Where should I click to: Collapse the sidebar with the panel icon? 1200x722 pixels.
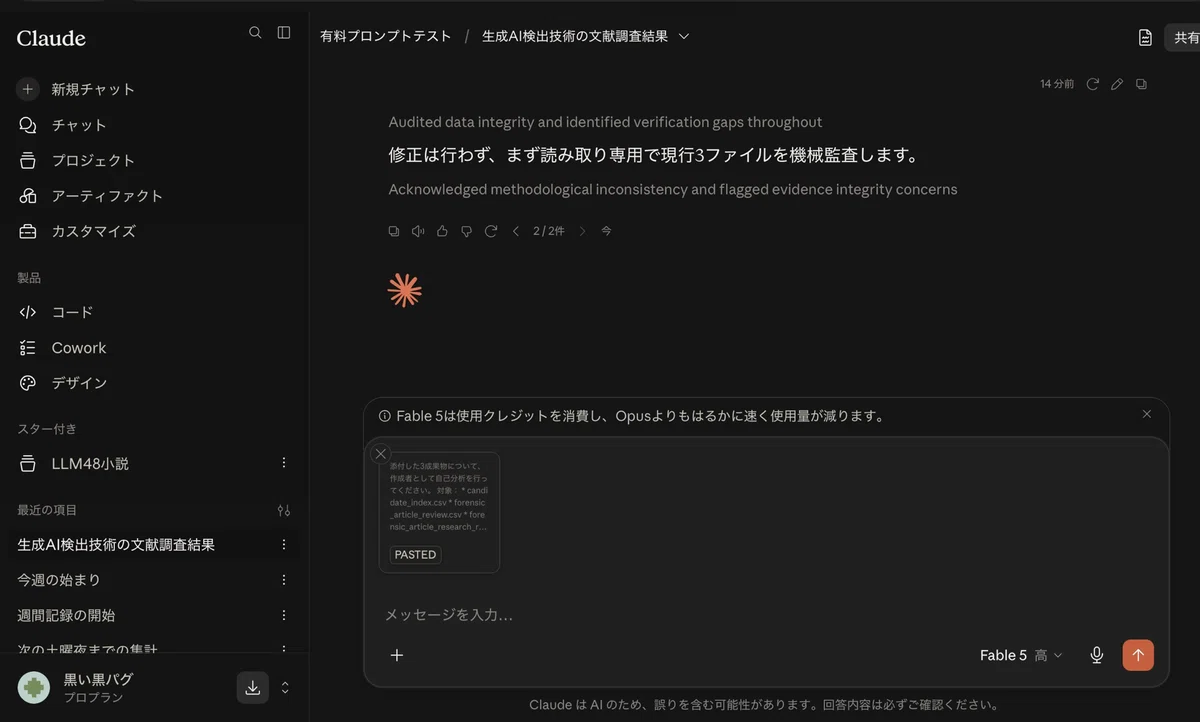(x=284, y=33)
